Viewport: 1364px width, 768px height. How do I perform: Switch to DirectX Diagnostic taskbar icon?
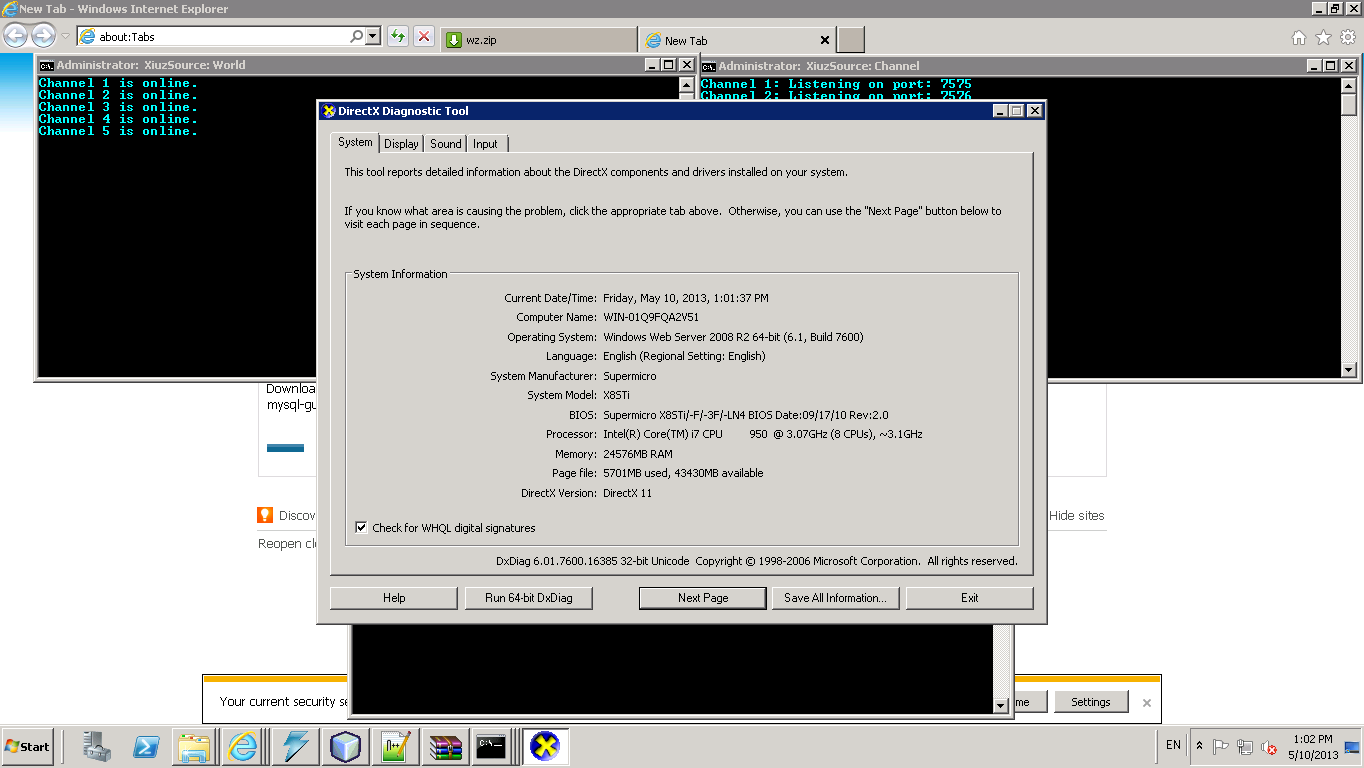click(x=545, y=746)
